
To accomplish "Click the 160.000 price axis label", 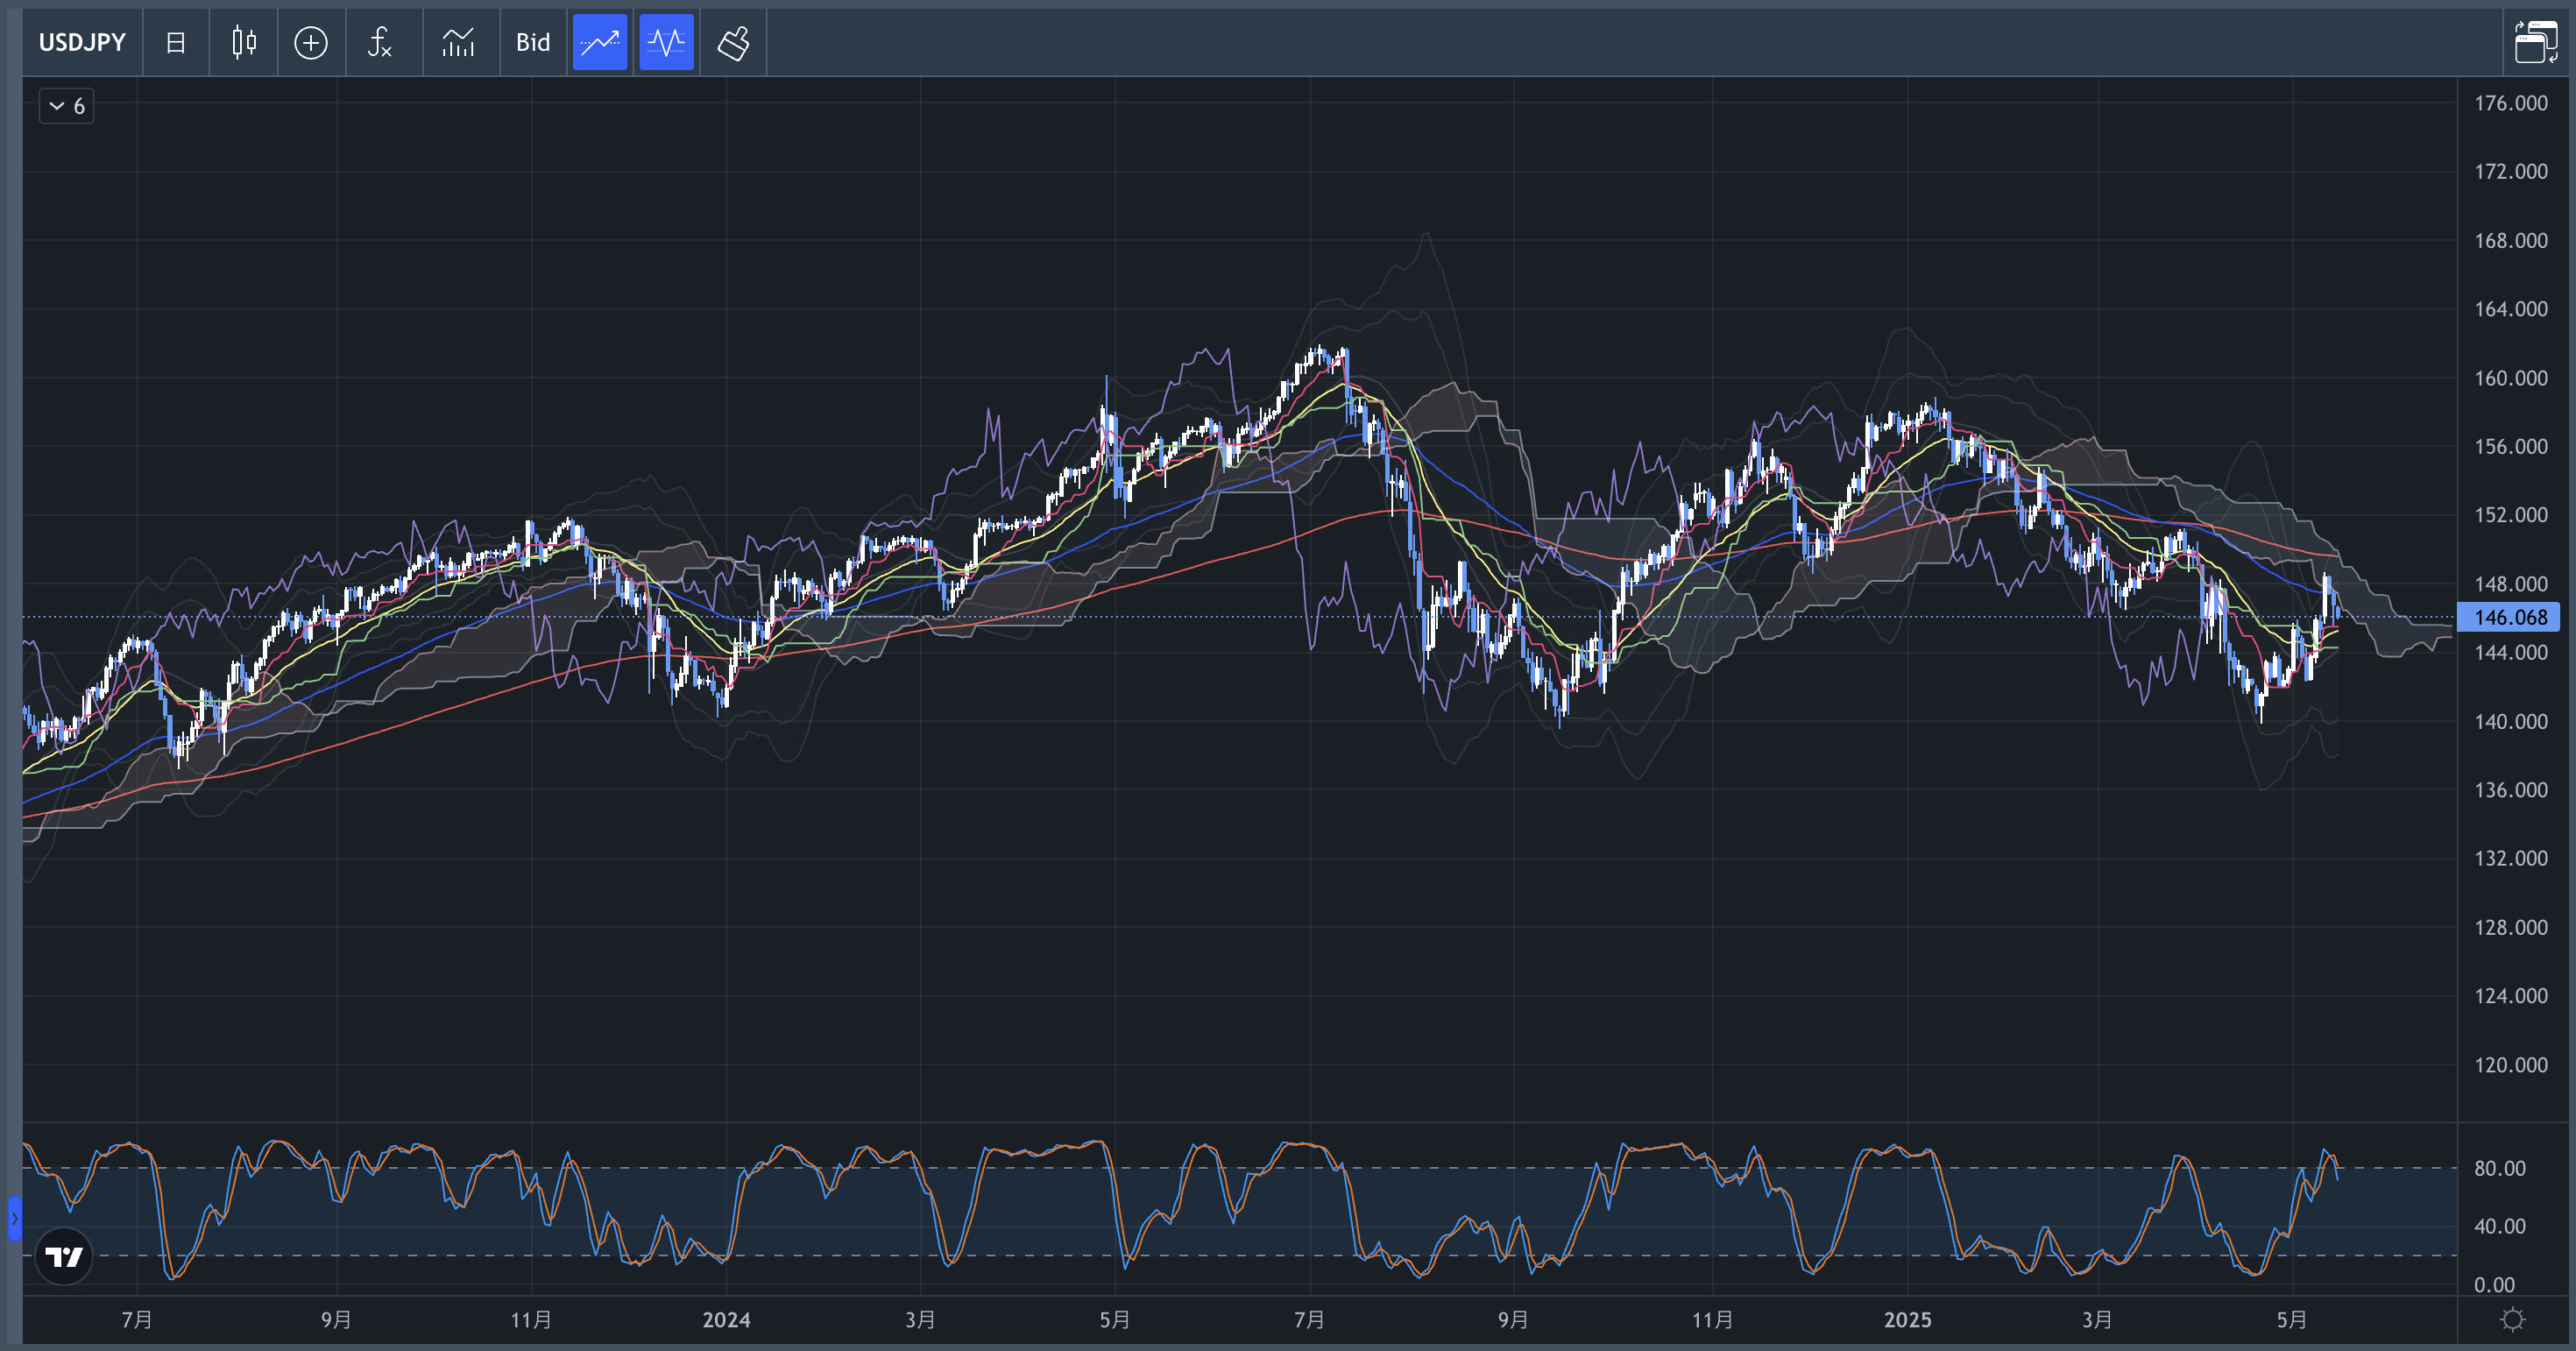I will [x=2510, y=378].
